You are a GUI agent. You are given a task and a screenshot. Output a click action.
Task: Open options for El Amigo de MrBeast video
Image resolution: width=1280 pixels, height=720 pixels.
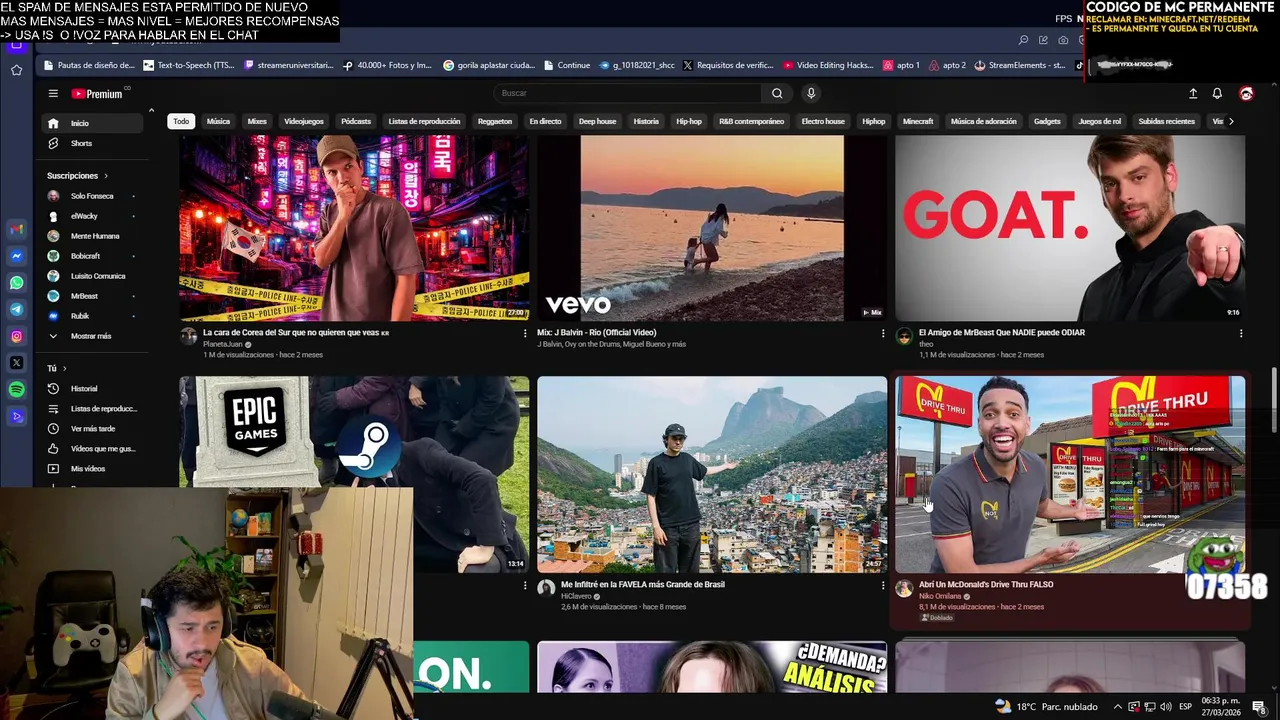(1241, 333)
